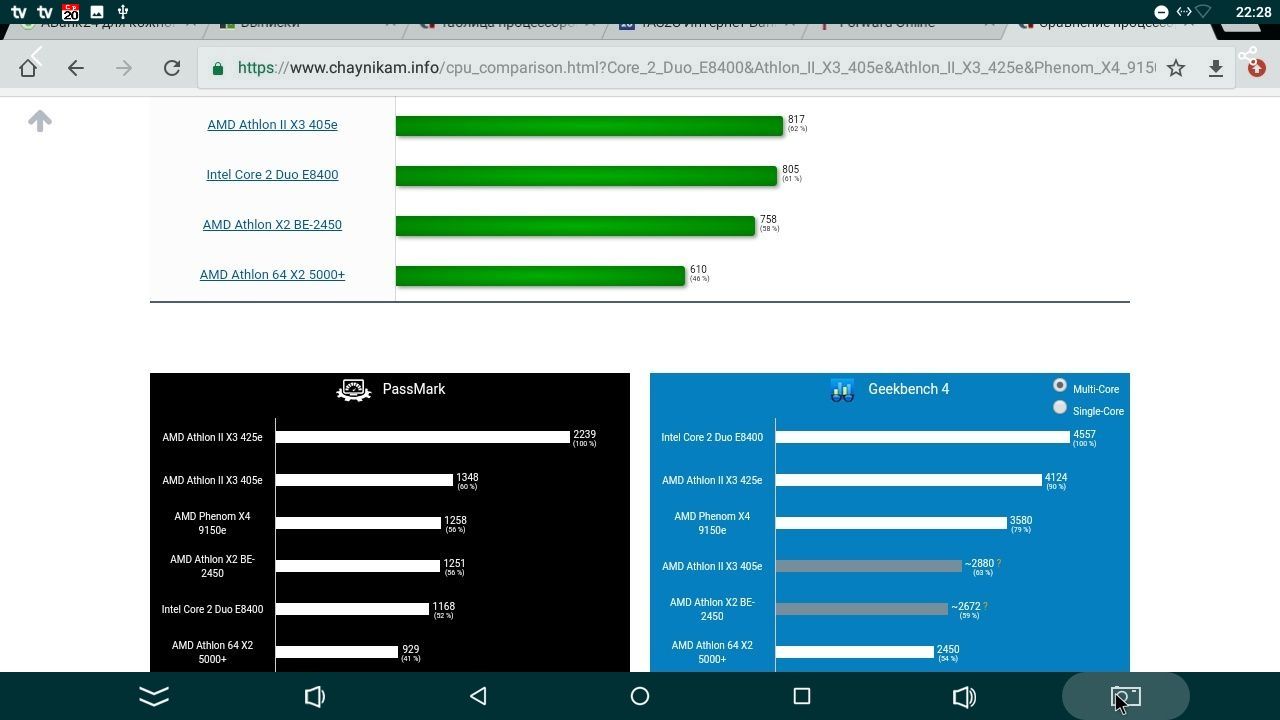Click PassMark score value 1258
This screenshot has width=1280, height=720.
click(x=456, y=521)
